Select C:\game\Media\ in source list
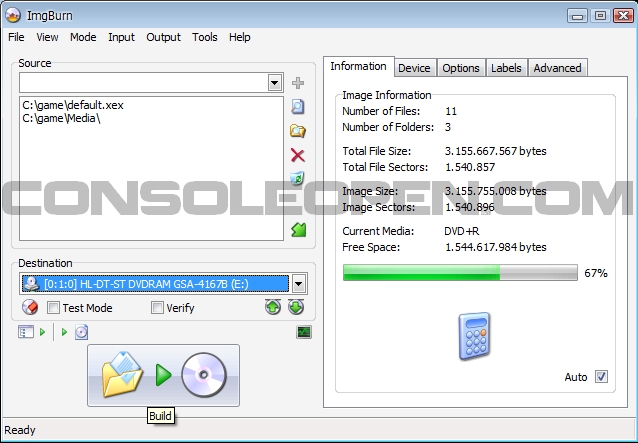Image resolution: width=638 pixels, height=443 pixels. [61, 118]
